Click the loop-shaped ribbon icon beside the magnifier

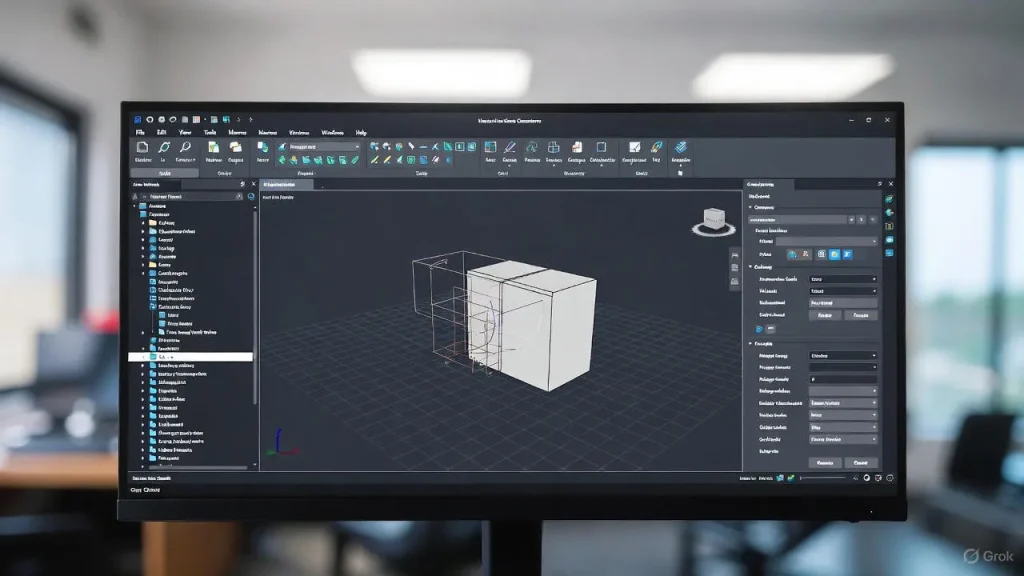click(164, 148)
